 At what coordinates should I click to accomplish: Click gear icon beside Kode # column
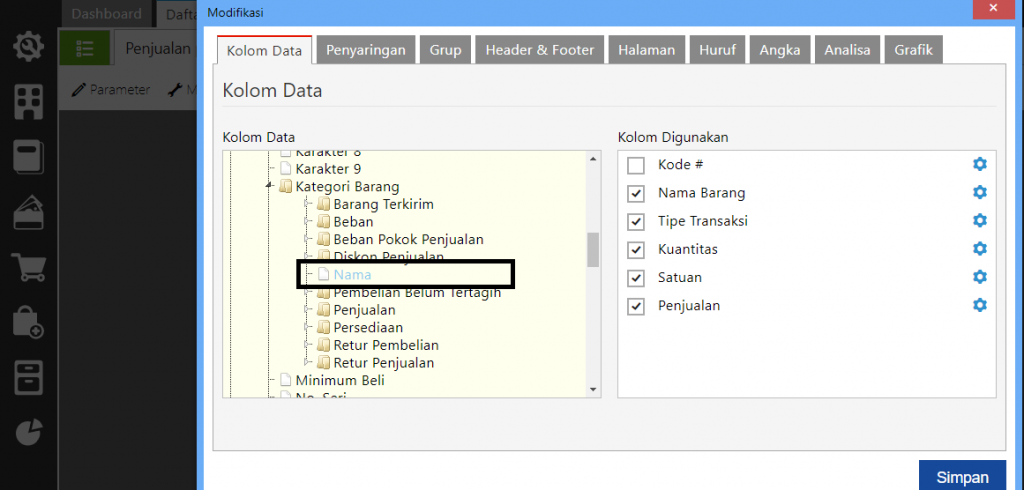[980, 165]
